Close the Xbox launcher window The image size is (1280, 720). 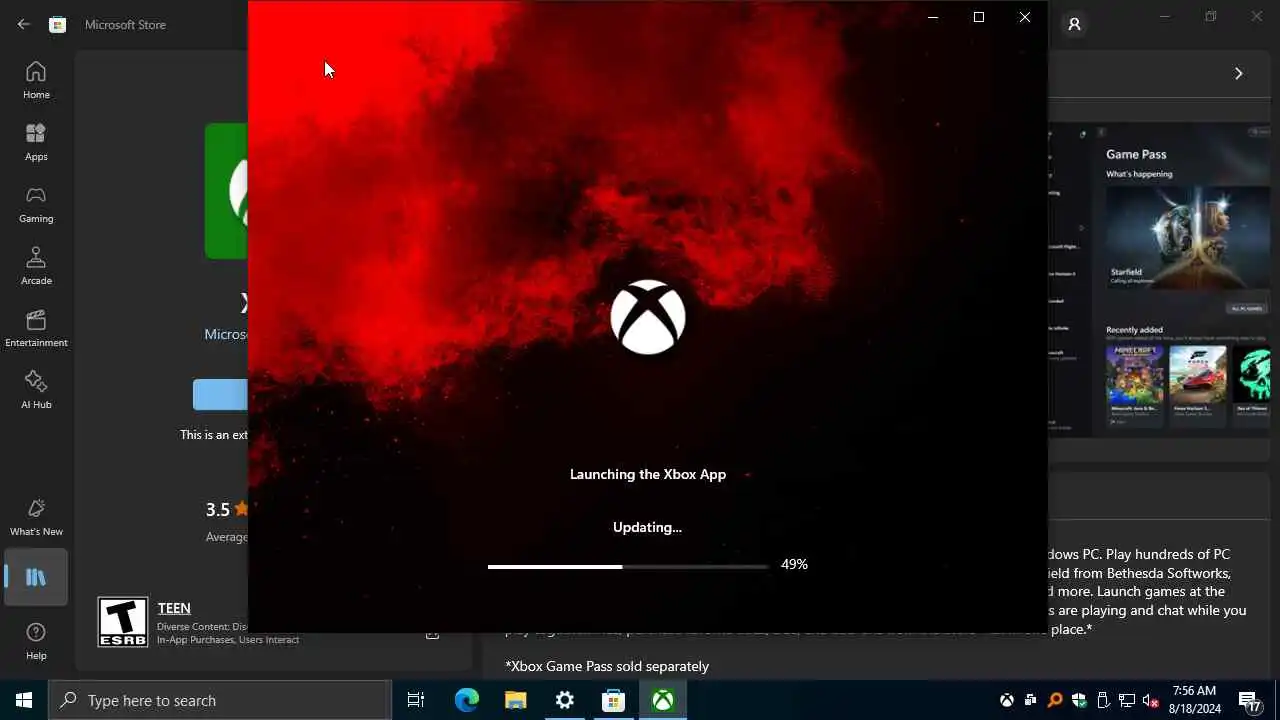tap(1025, 17)
